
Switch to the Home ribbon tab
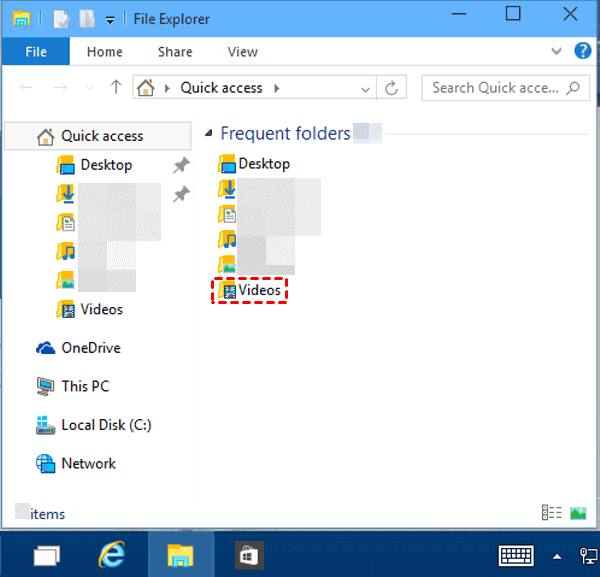[104, 52]
